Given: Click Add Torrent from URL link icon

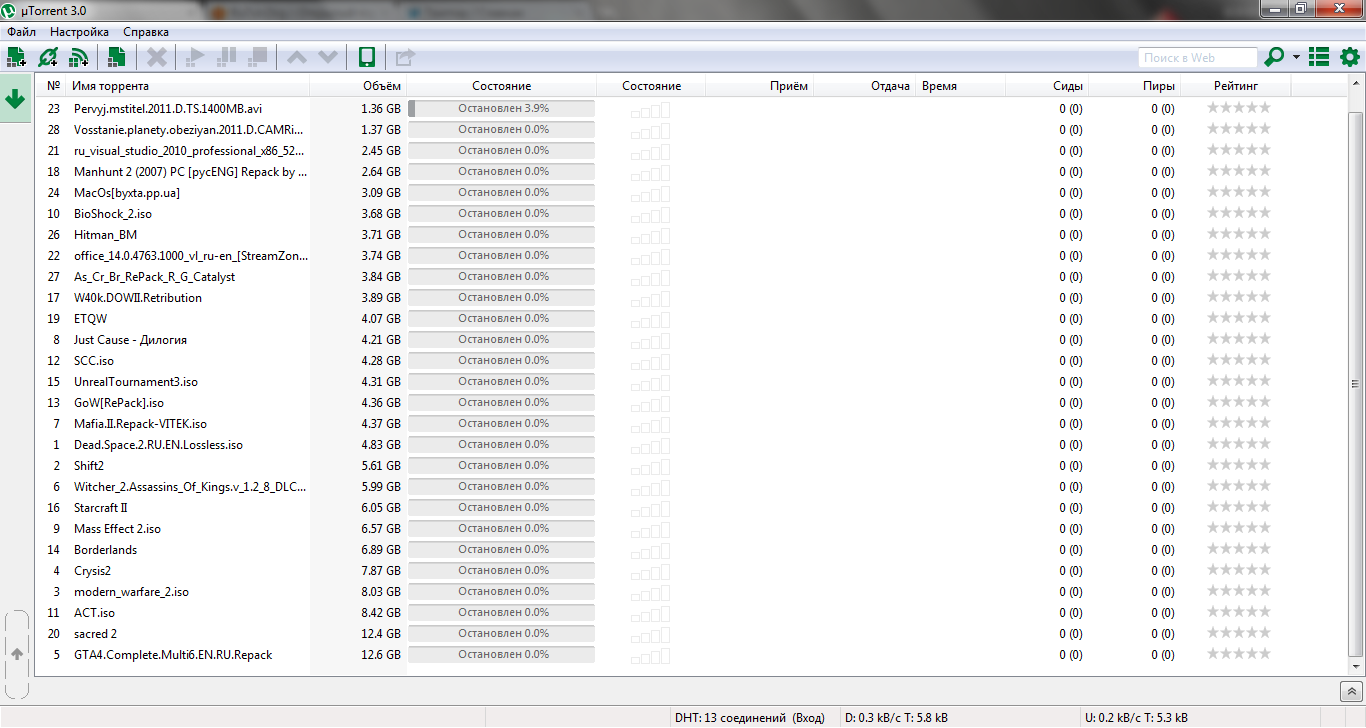Looking at the screenshot, I should [x=48, y=57].
